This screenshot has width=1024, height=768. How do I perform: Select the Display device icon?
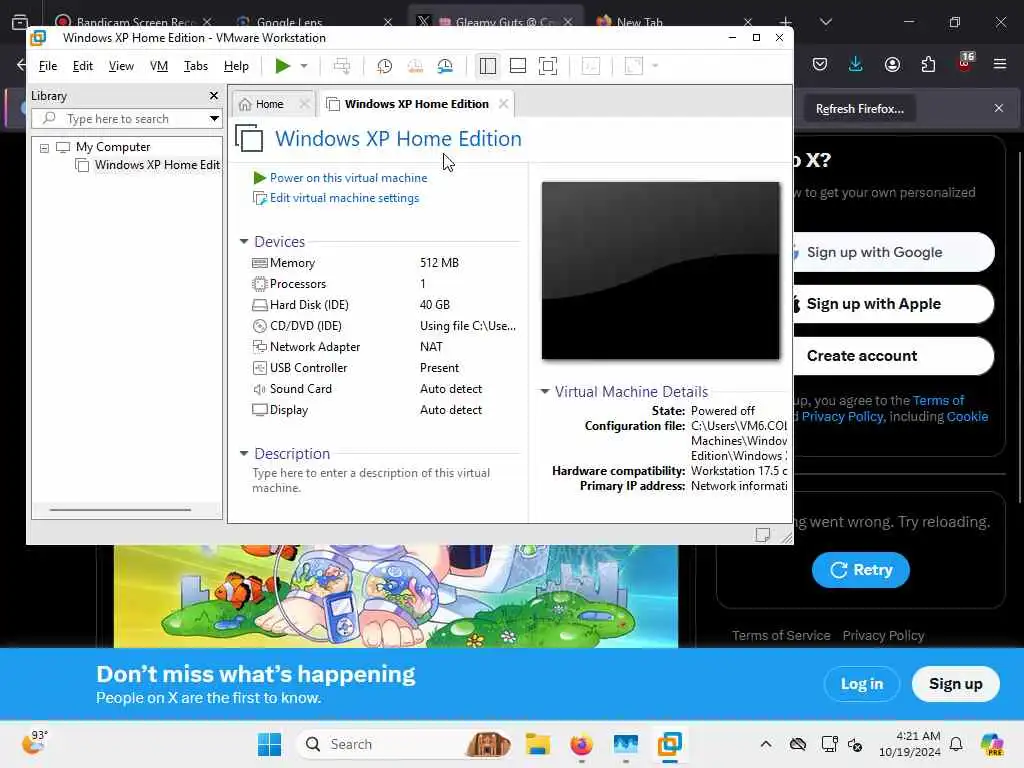click(260, 410)
